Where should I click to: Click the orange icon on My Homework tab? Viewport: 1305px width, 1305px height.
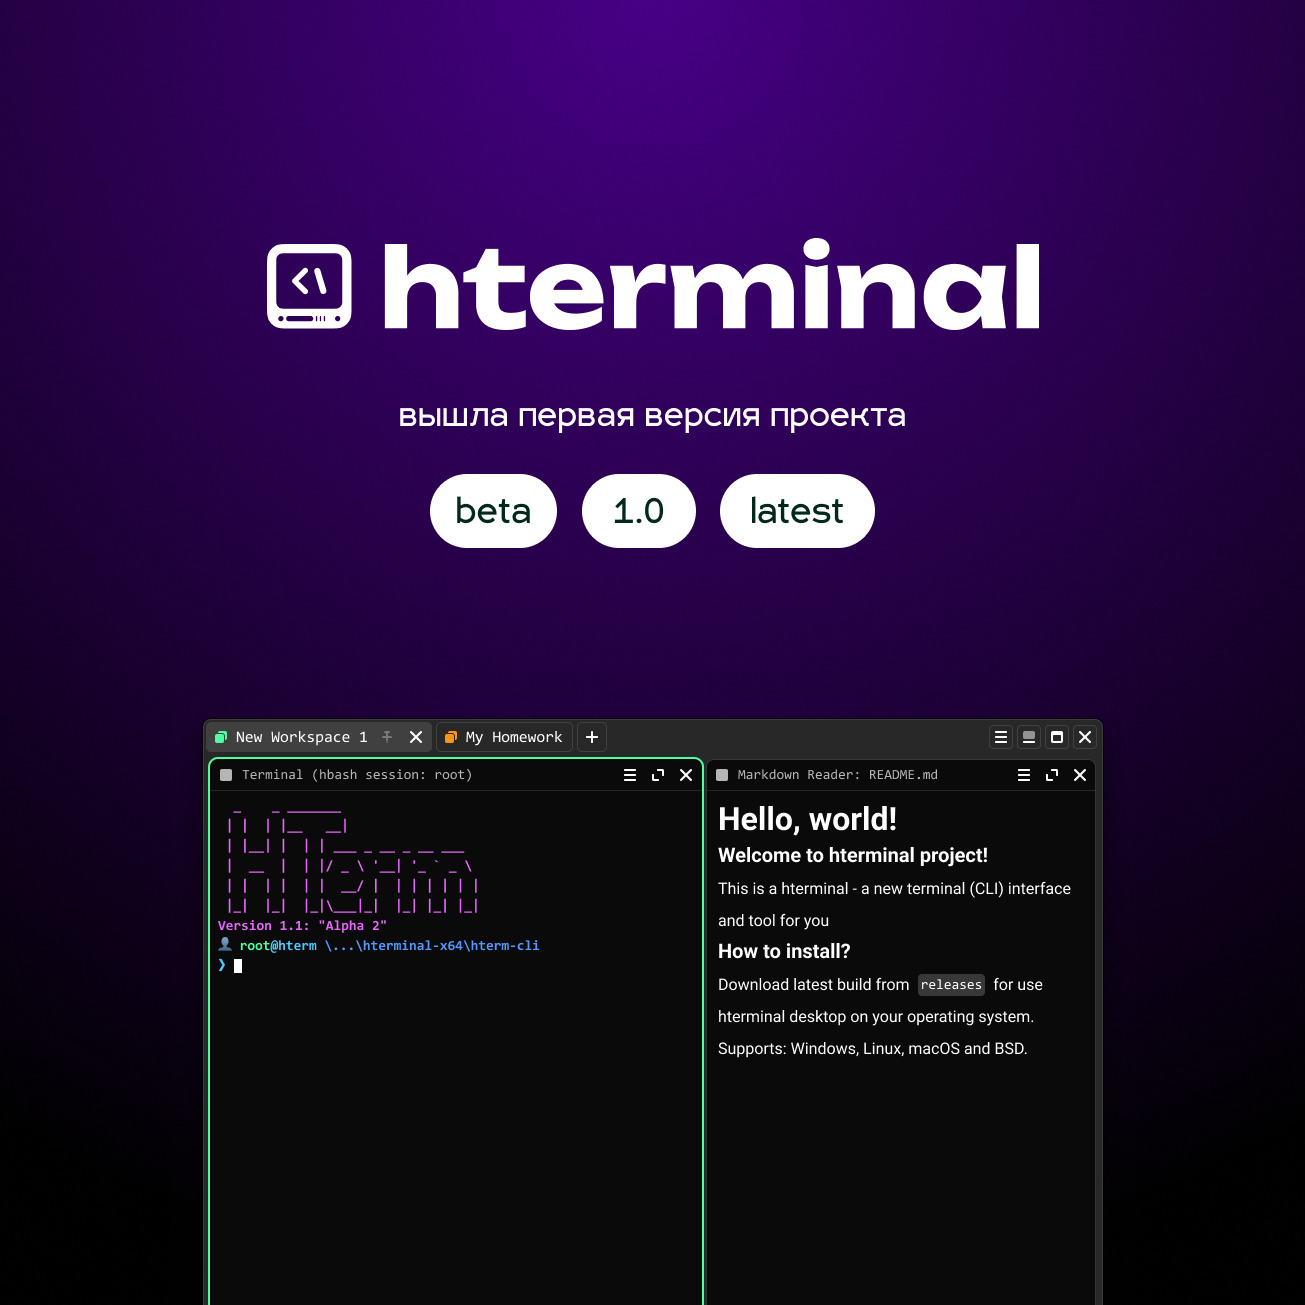[x=451, y=737]
